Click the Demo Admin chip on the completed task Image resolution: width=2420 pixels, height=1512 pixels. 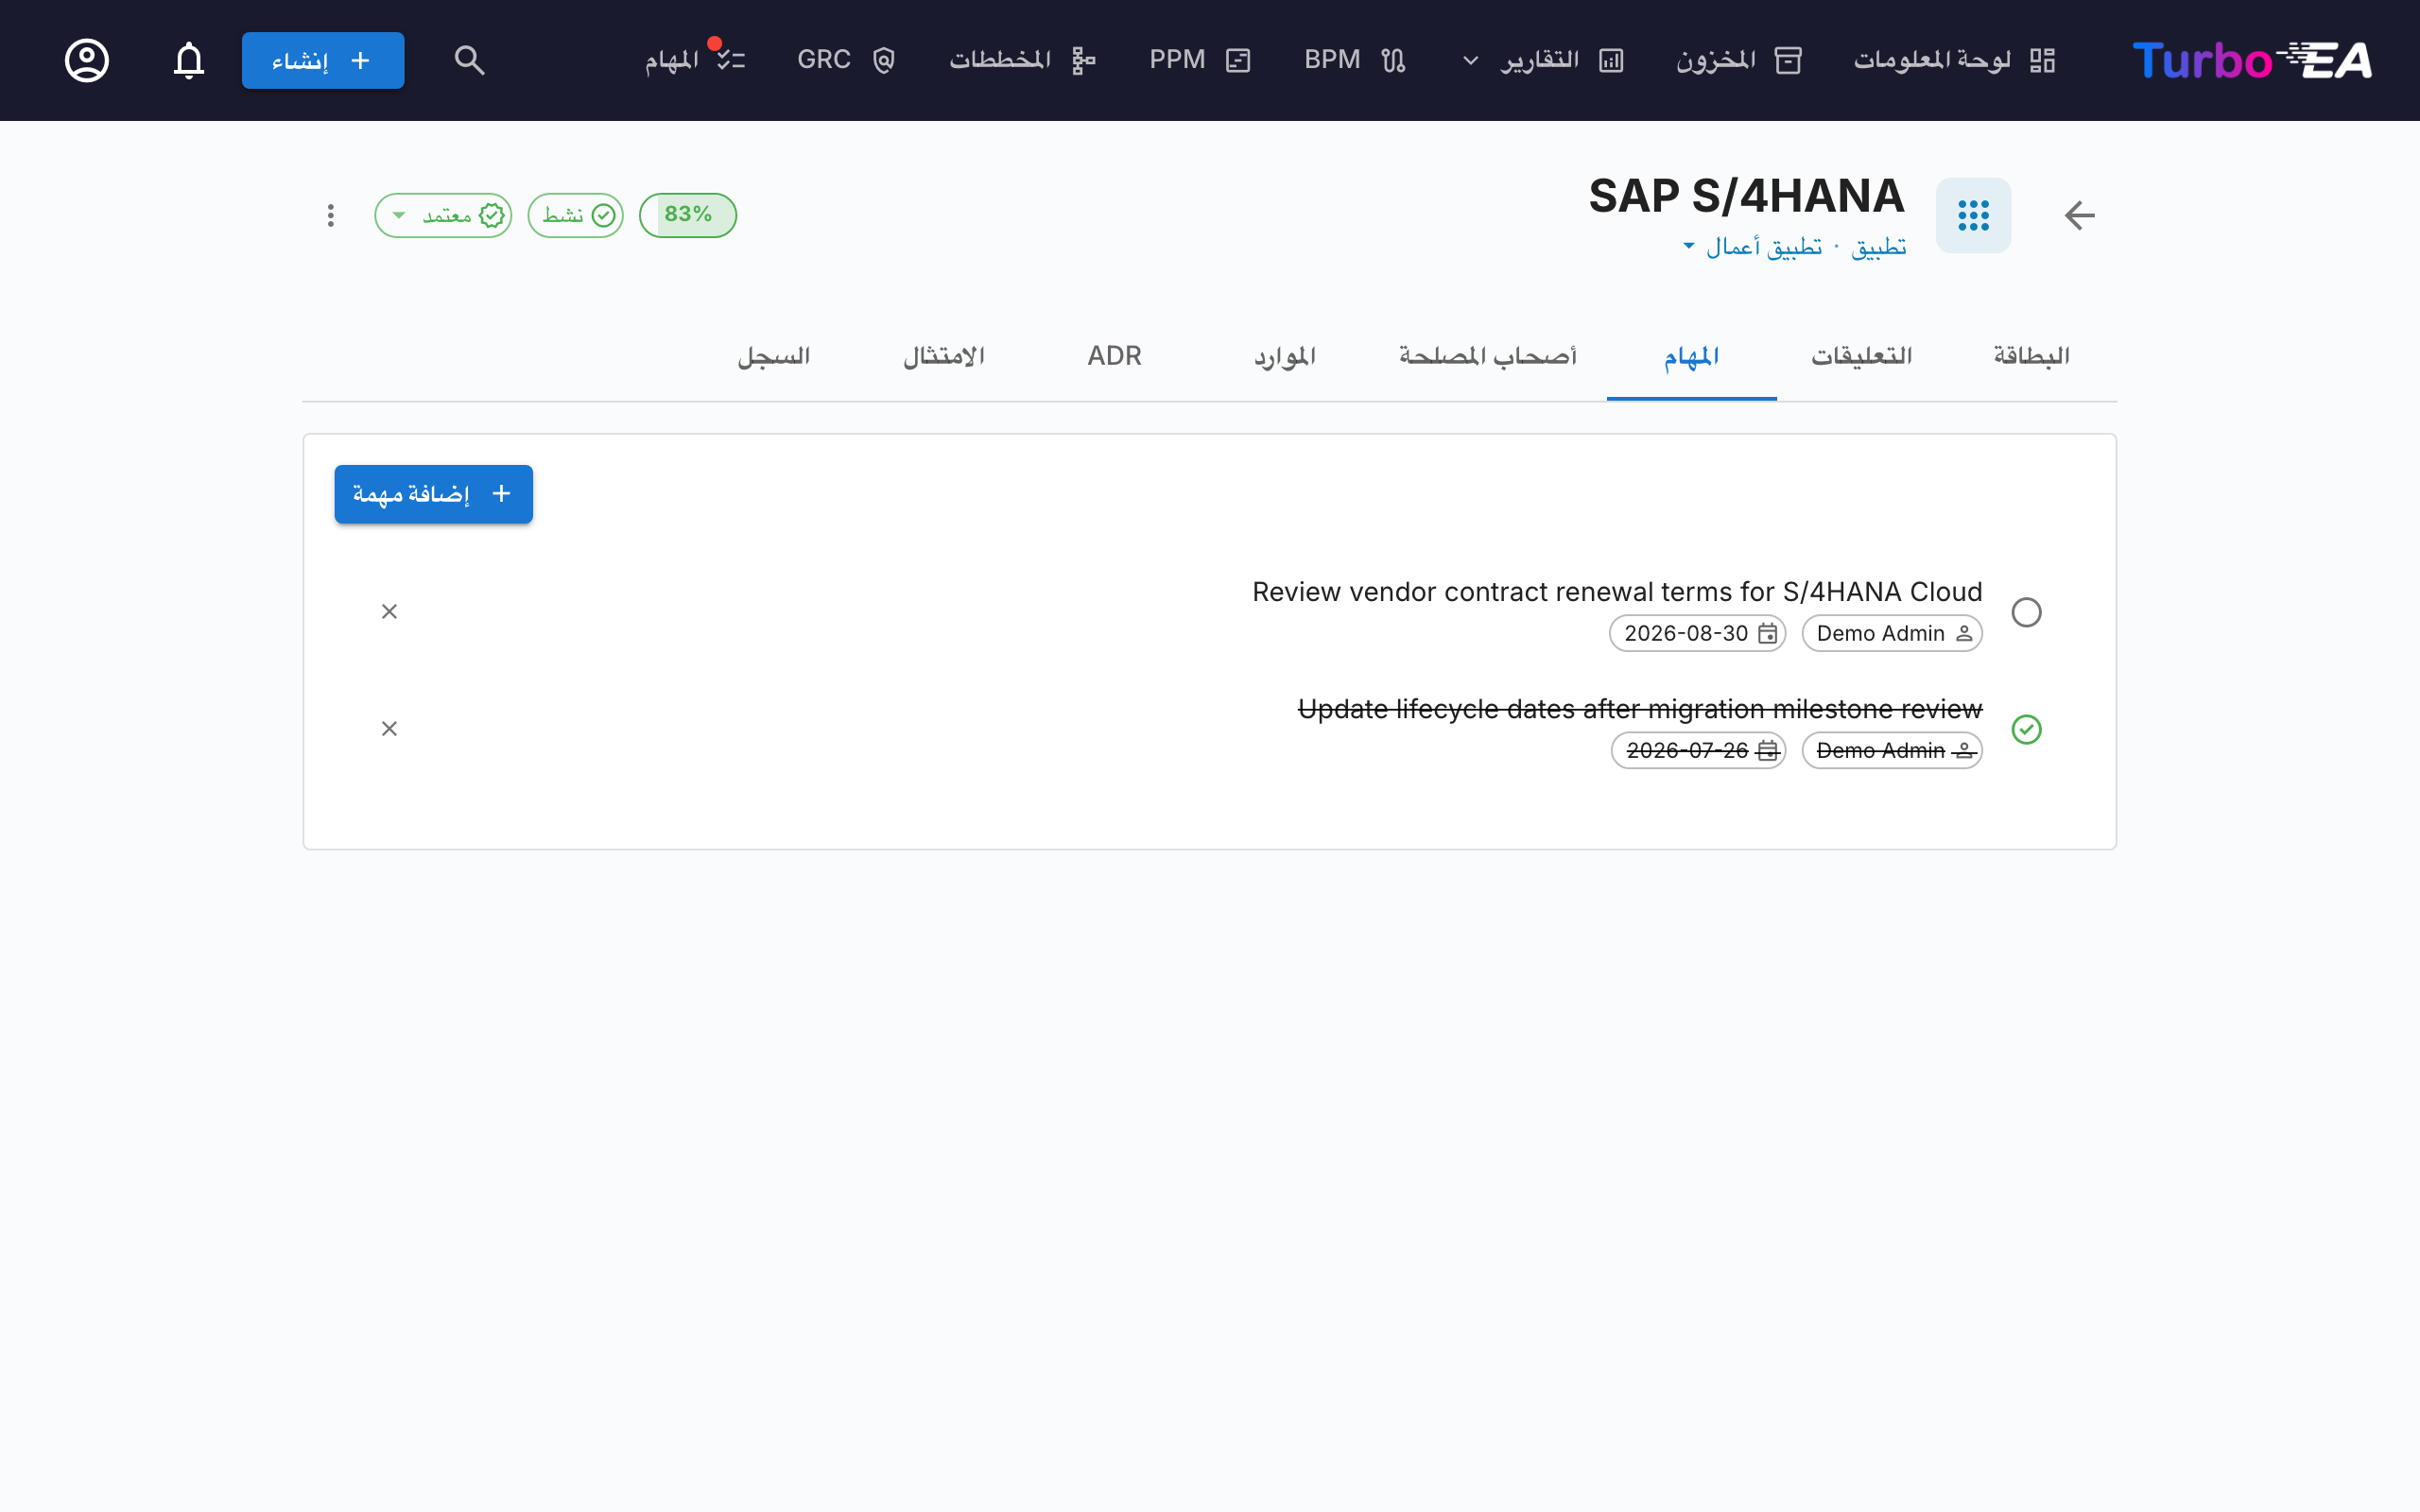click(1892, 750)
